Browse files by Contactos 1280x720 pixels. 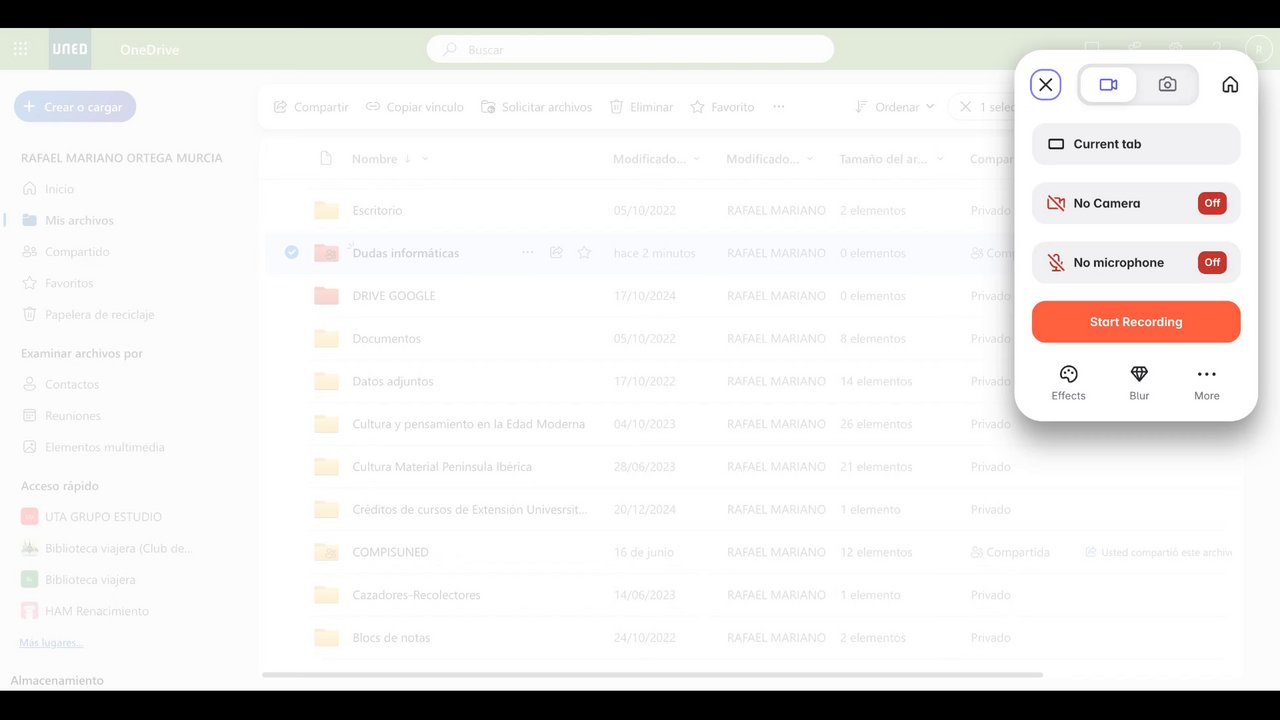coord(72,384)
